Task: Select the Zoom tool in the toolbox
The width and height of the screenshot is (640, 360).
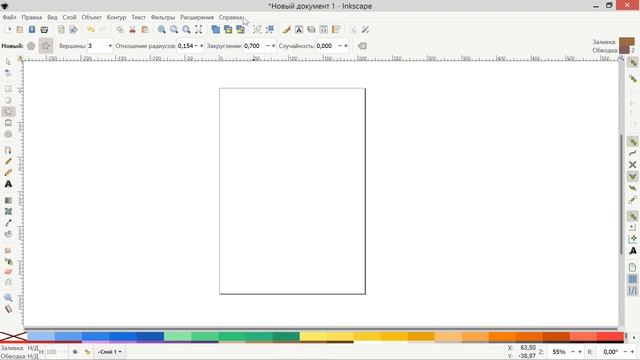Action: point(8,298)
